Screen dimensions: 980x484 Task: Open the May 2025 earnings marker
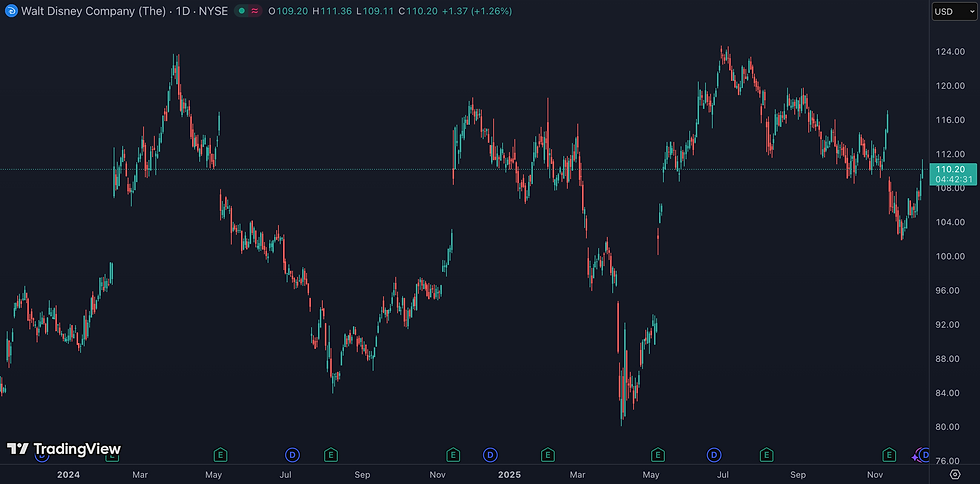tap(658, 455)
